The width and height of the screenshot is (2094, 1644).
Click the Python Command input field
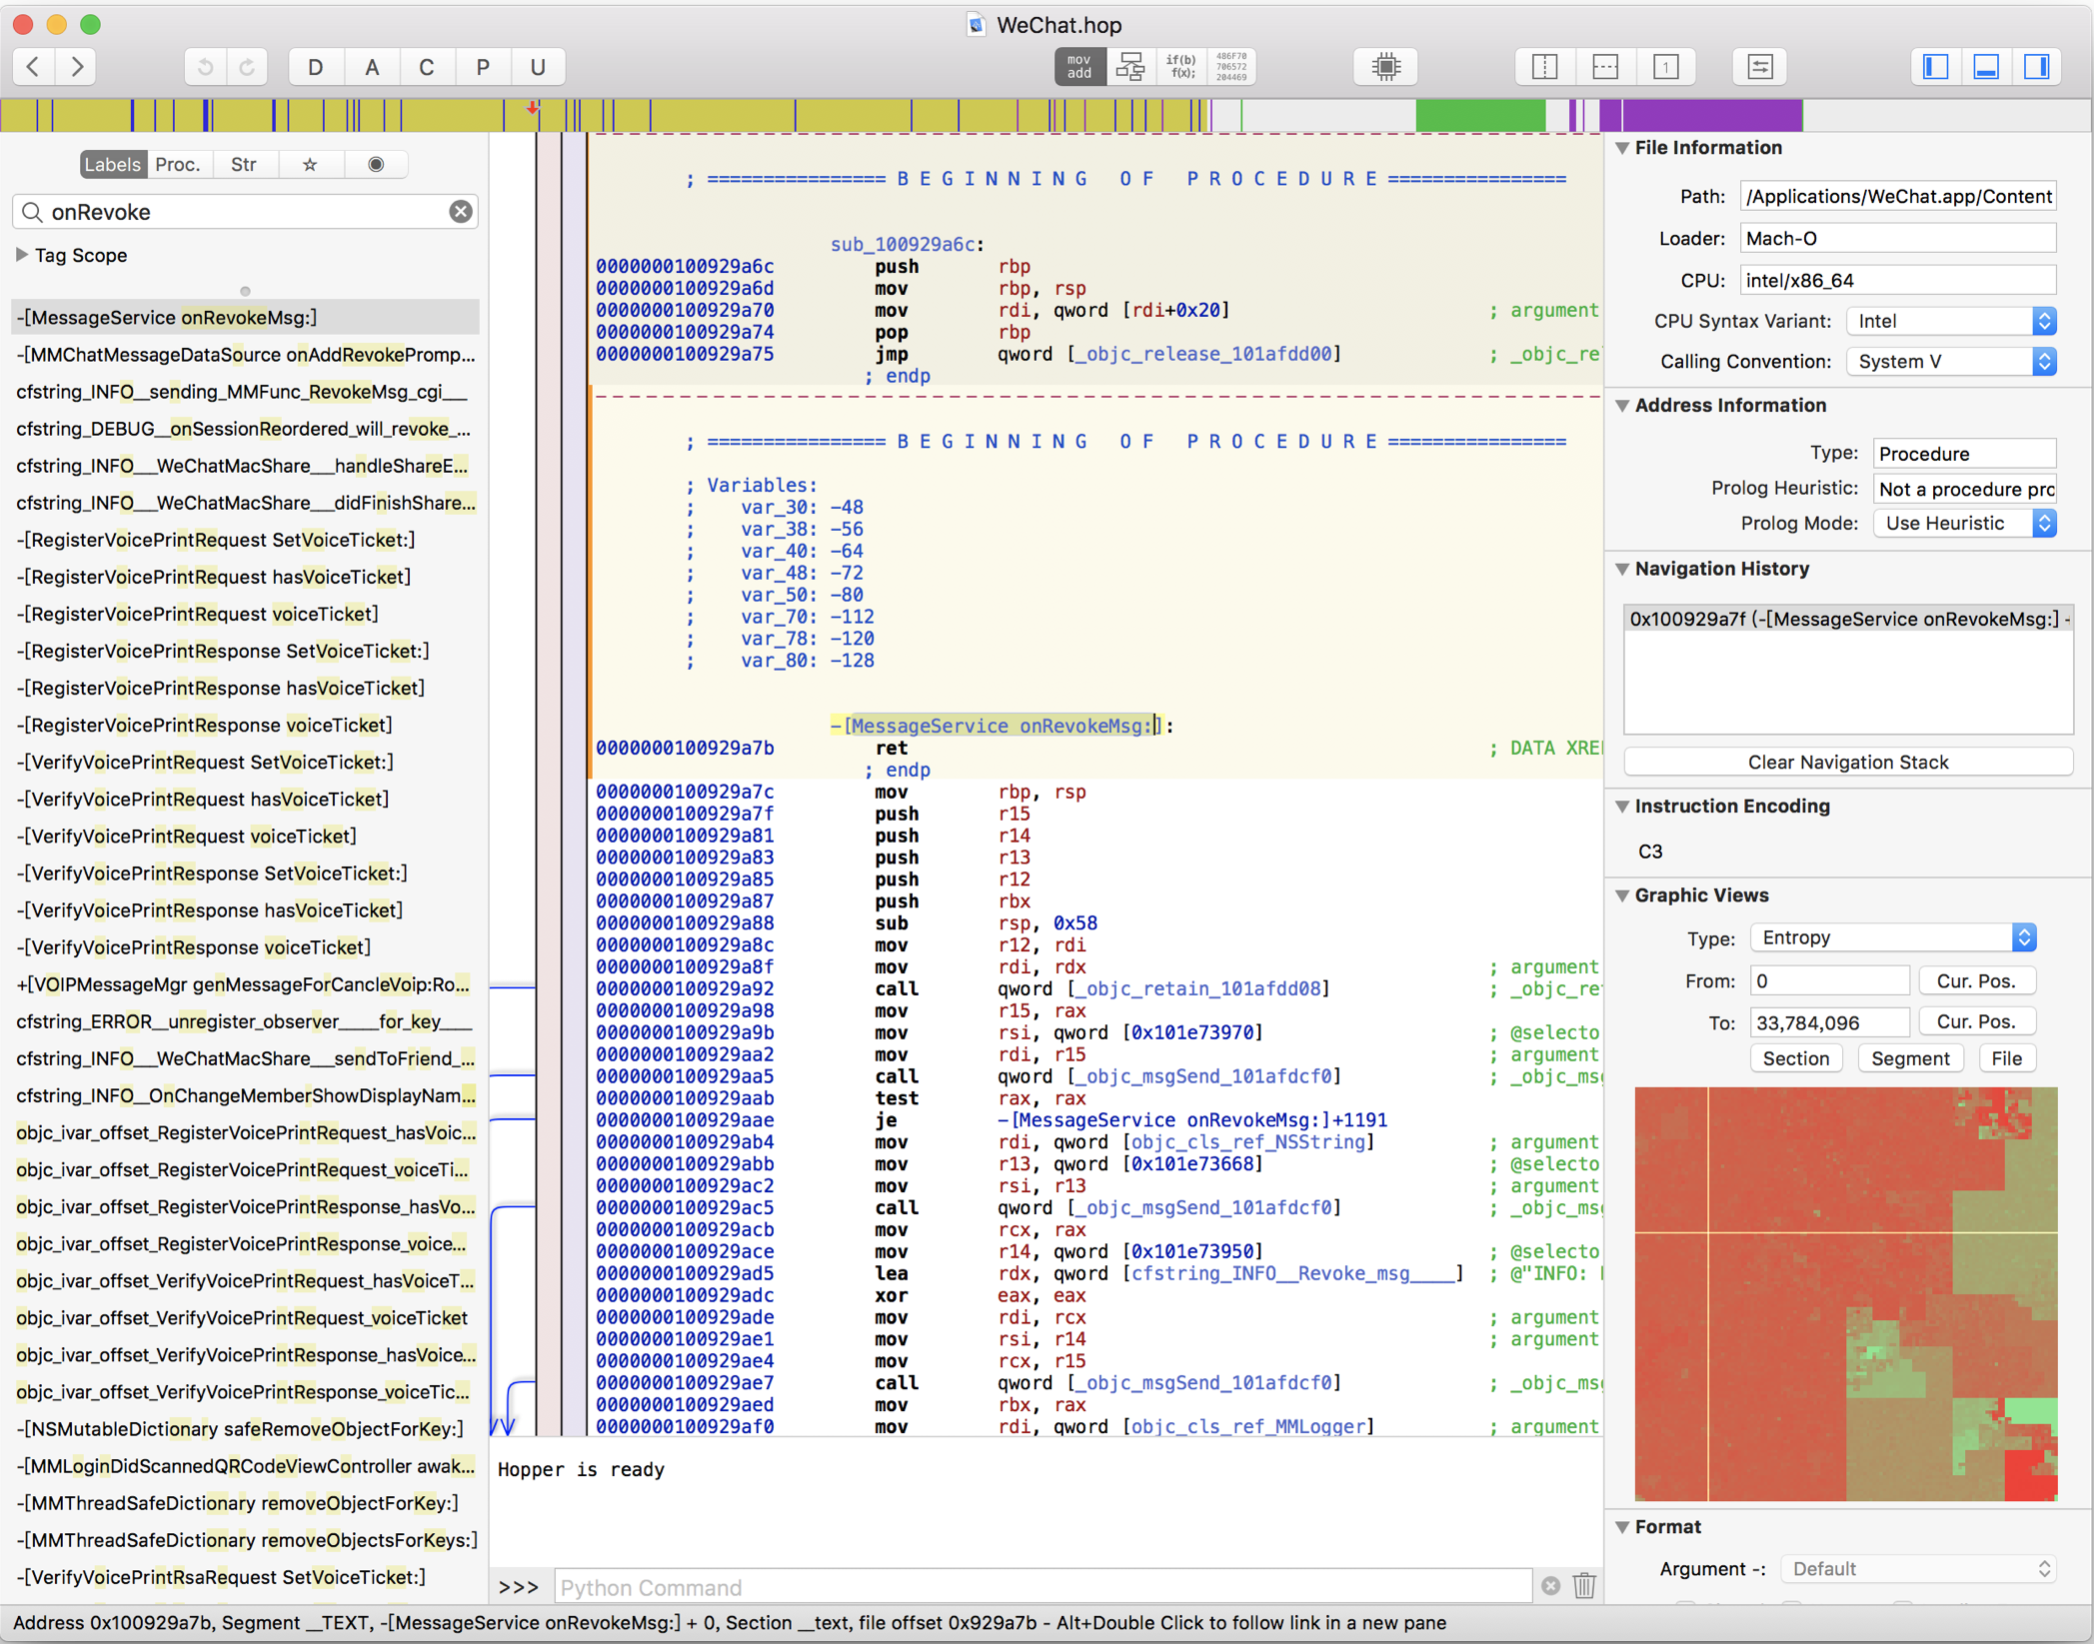1043,1587
